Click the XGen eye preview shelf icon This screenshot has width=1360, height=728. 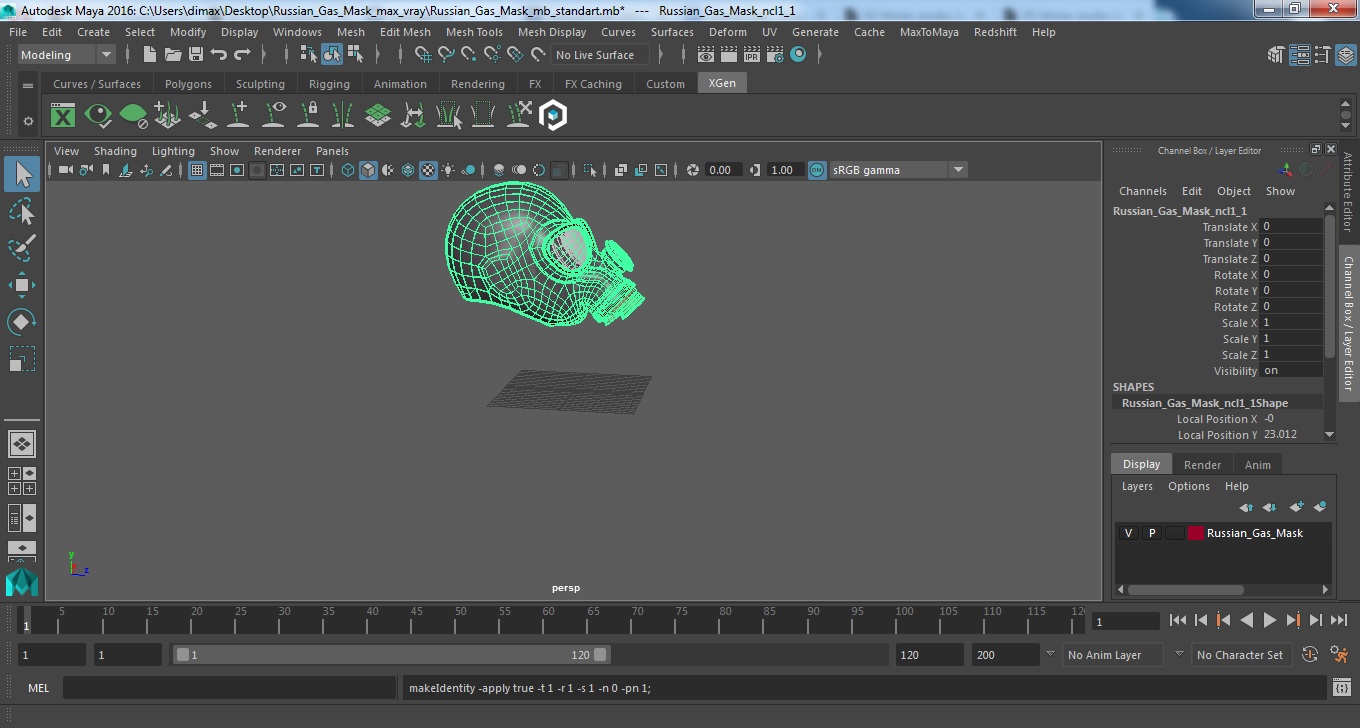pos(98,116)
